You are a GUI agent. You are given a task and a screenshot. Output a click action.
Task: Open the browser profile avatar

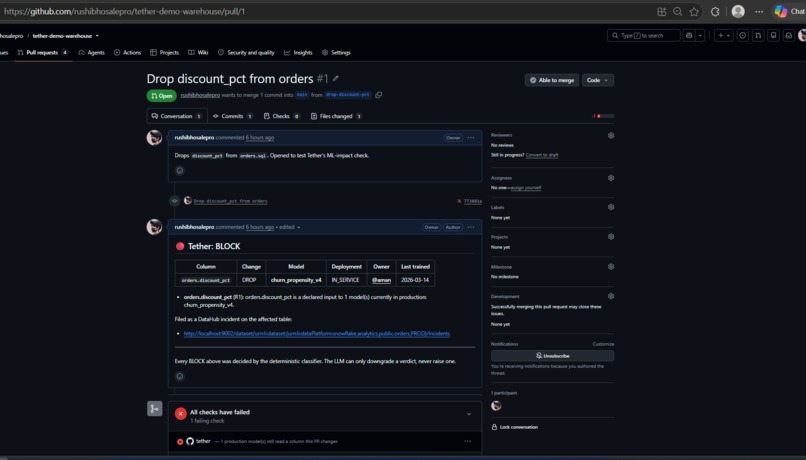738,11
